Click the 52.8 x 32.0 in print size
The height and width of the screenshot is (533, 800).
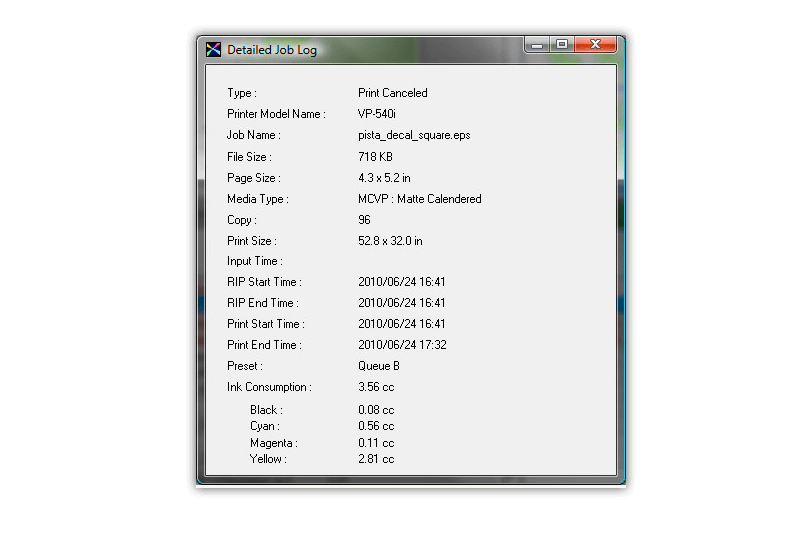tap(390, 241)
